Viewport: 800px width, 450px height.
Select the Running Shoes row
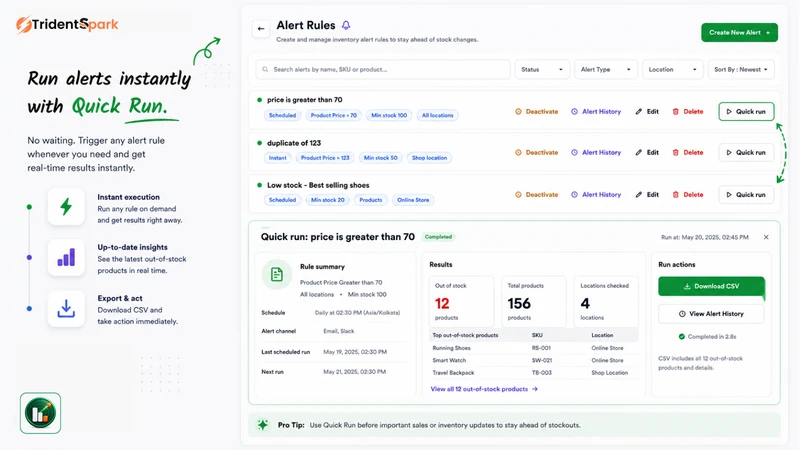pos(534,348)
